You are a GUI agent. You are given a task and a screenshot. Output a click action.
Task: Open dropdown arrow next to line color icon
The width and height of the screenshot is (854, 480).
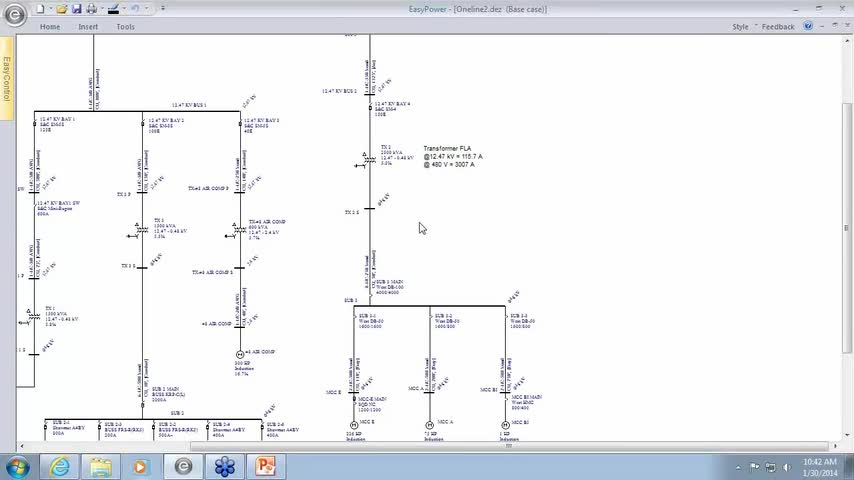(x=124, y=9)
